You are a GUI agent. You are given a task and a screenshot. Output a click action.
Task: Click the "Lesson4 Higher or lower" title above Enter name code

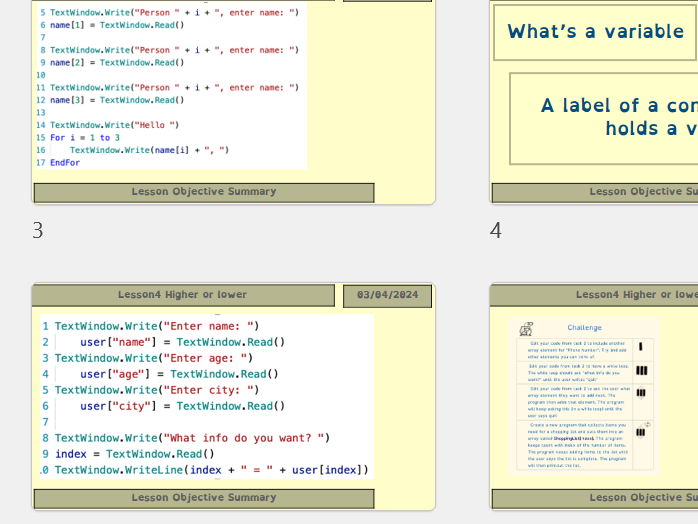tap(183, 295)
